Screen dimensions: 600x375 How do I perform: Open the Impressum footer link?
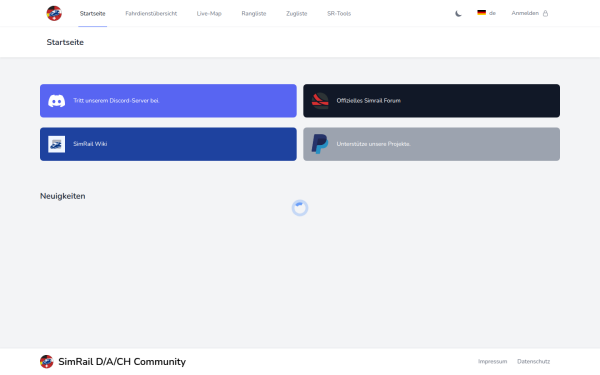[x=492, y=362]
